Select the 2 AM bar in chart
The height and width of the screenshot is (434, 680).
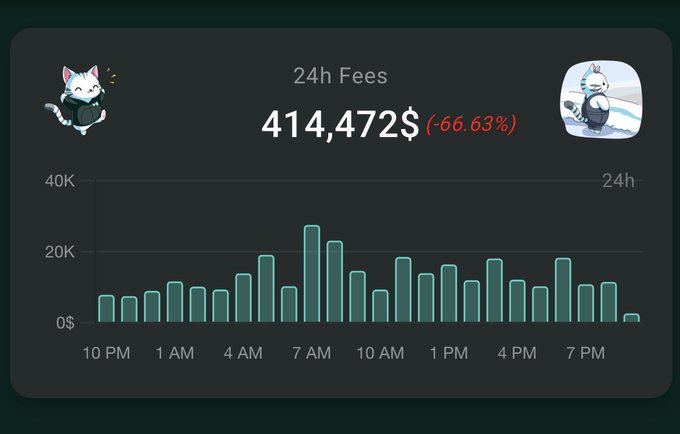(x=198, y=304)
